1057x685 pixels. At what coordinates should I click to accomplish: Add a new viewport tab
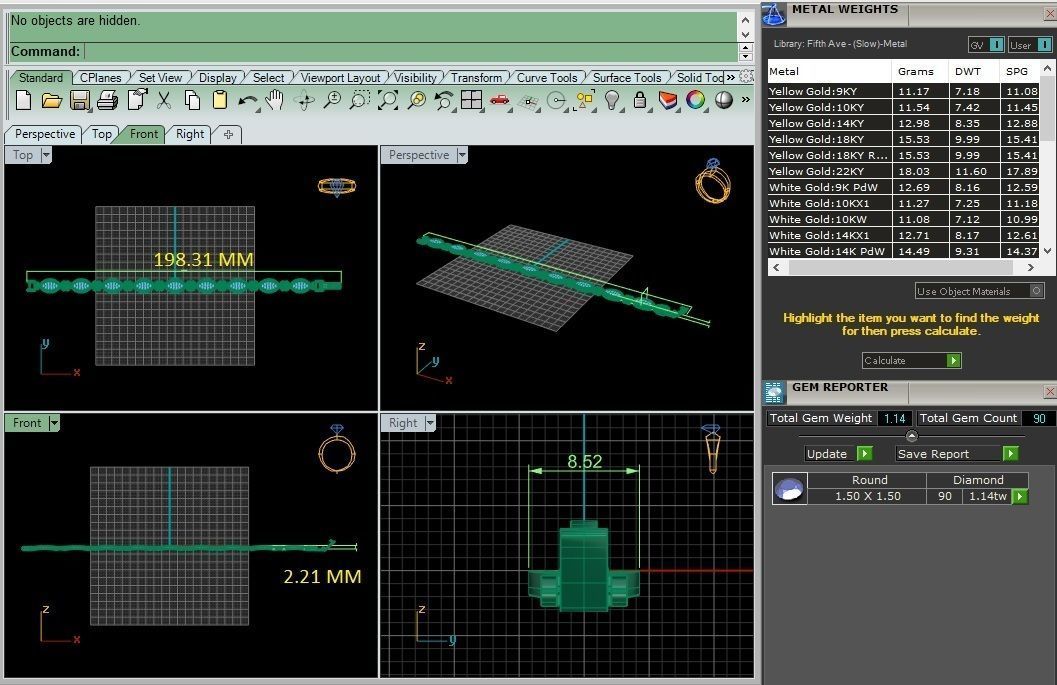229,134
